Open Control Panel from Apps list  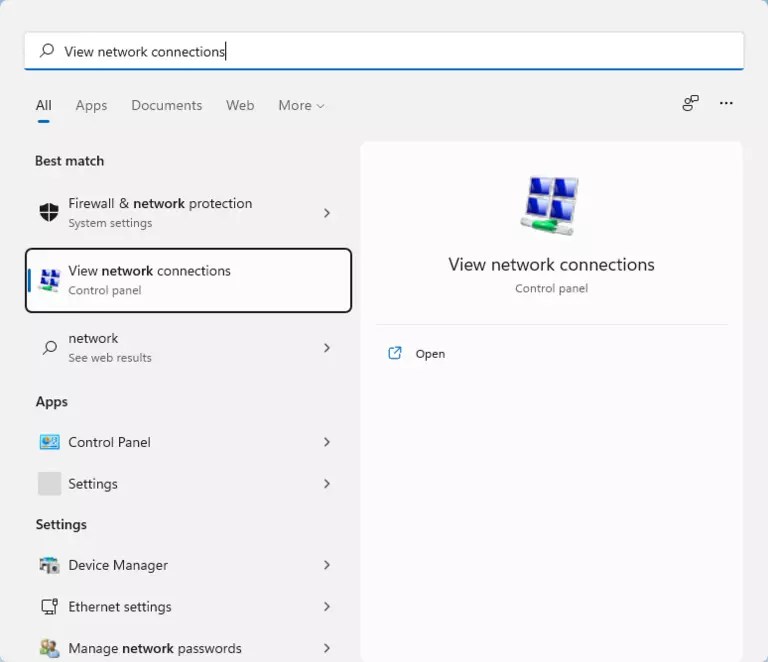(x=188, y=442)
